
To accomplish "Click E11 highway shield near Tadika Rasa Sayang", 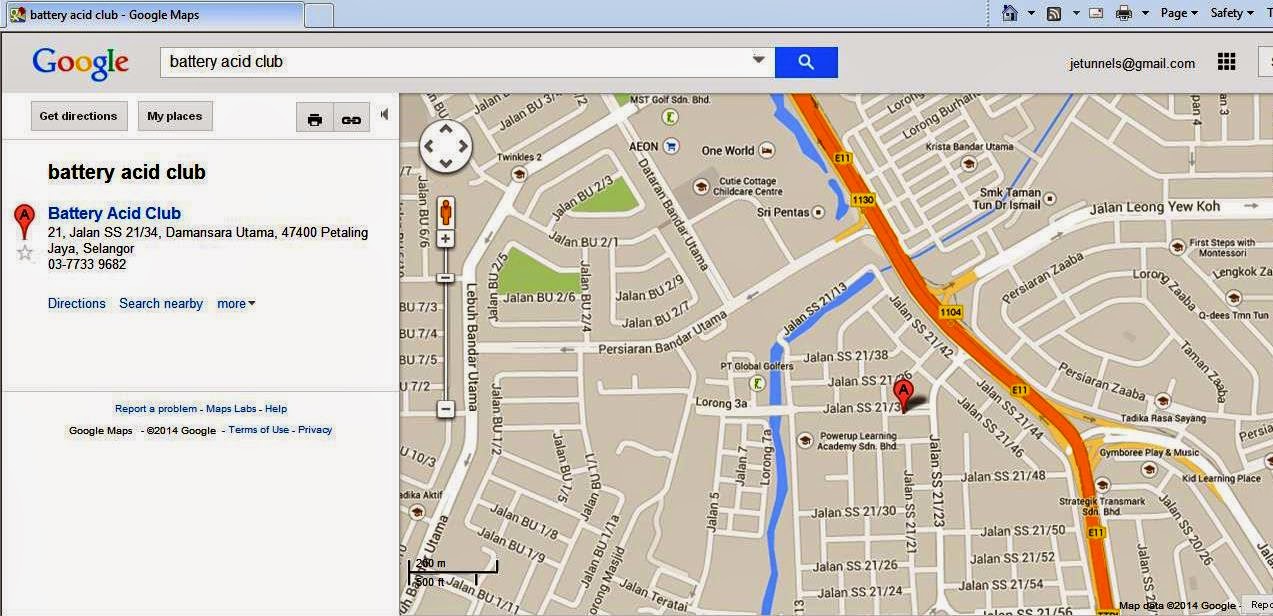I will 1020,390.
